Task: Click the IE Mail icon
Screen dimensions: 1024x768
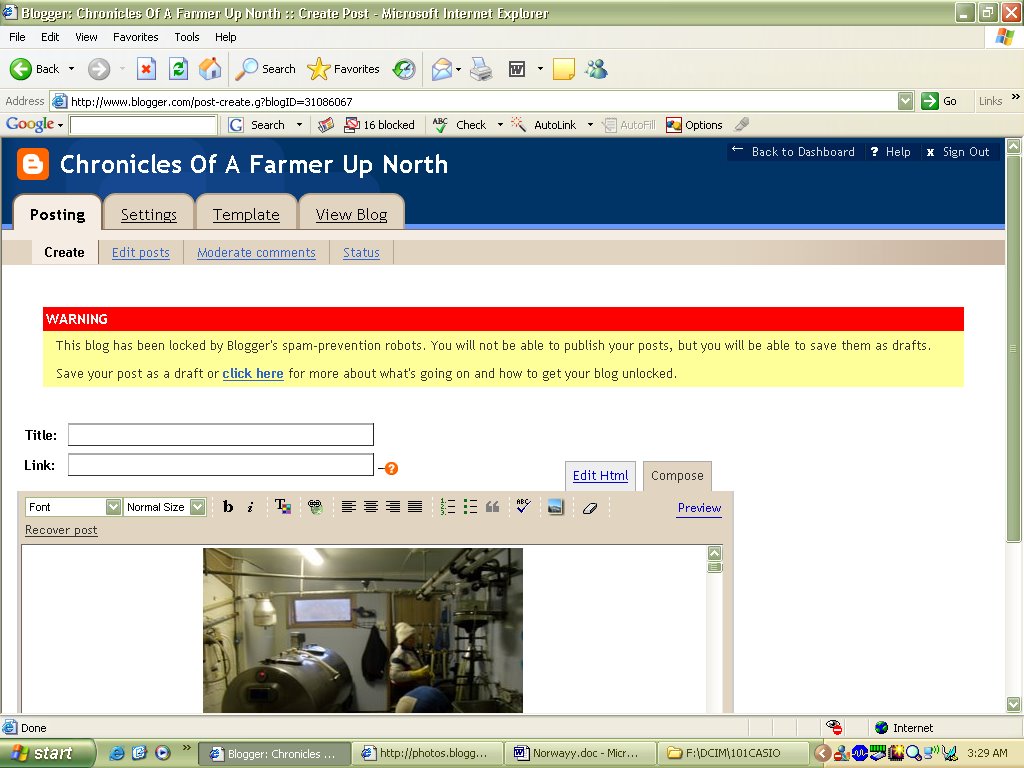Action: click(x=442, y=69)
